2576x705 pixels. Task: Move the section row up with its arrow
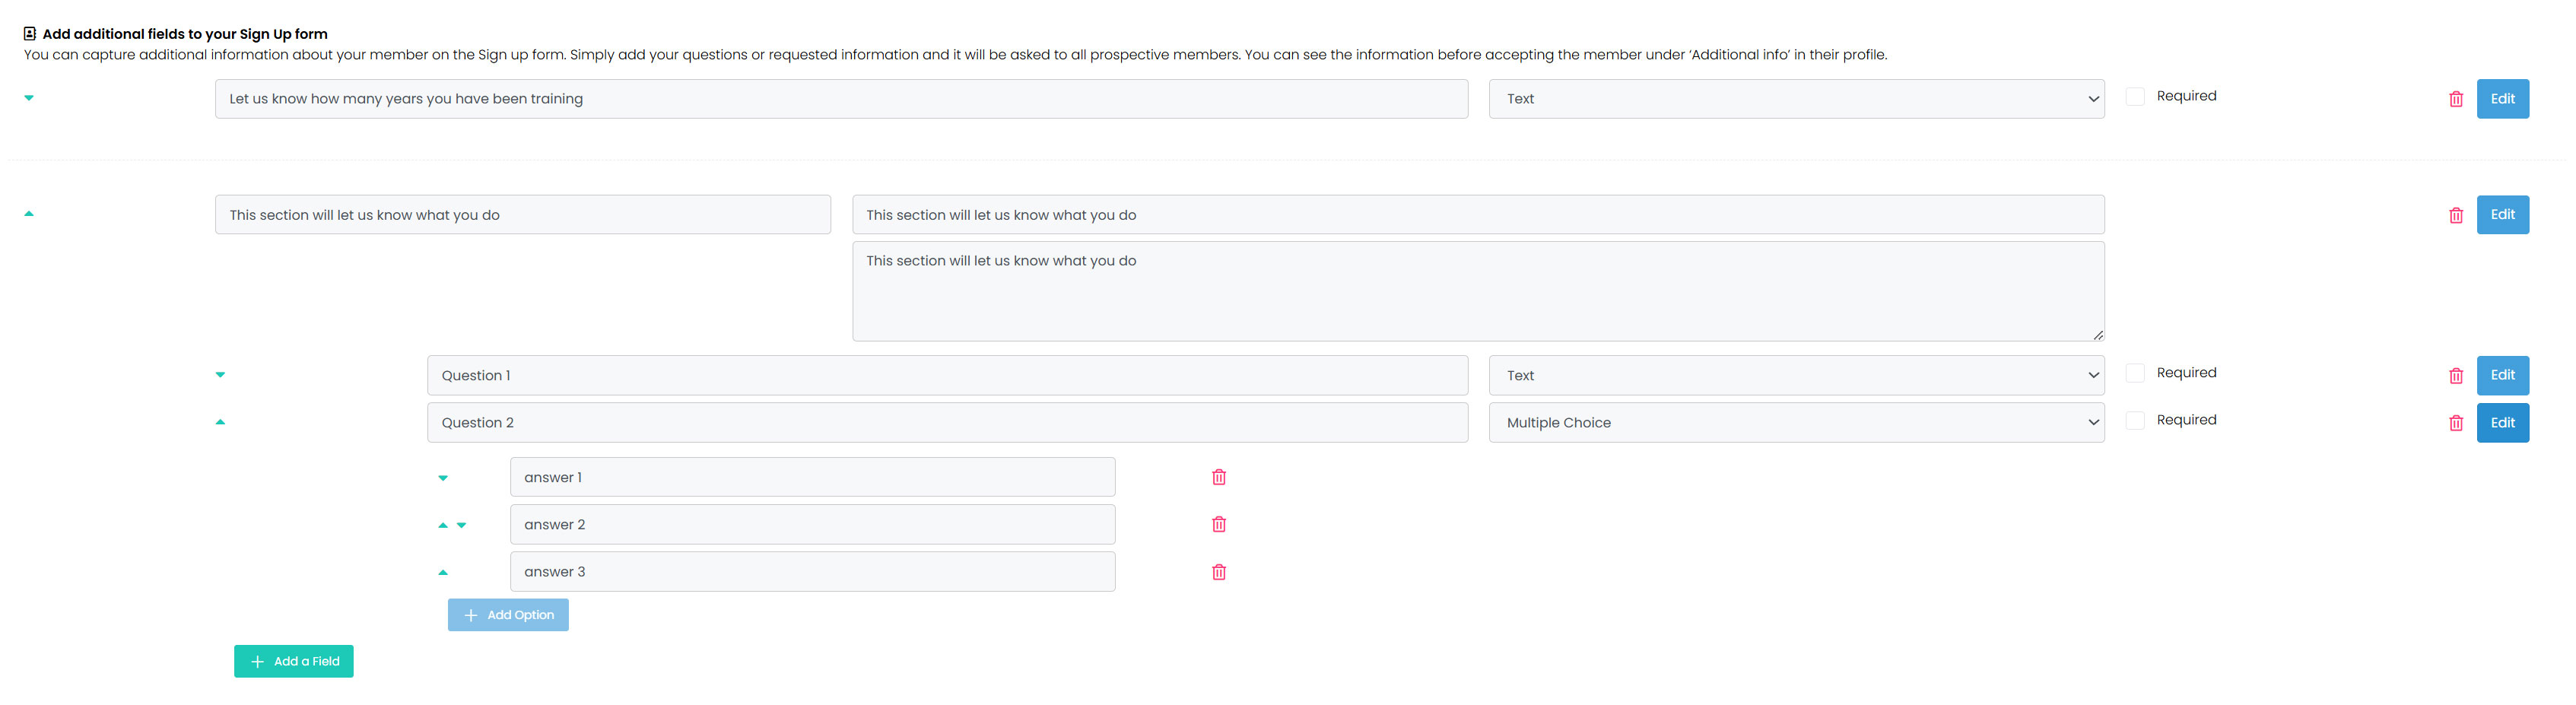coord(29,213)
